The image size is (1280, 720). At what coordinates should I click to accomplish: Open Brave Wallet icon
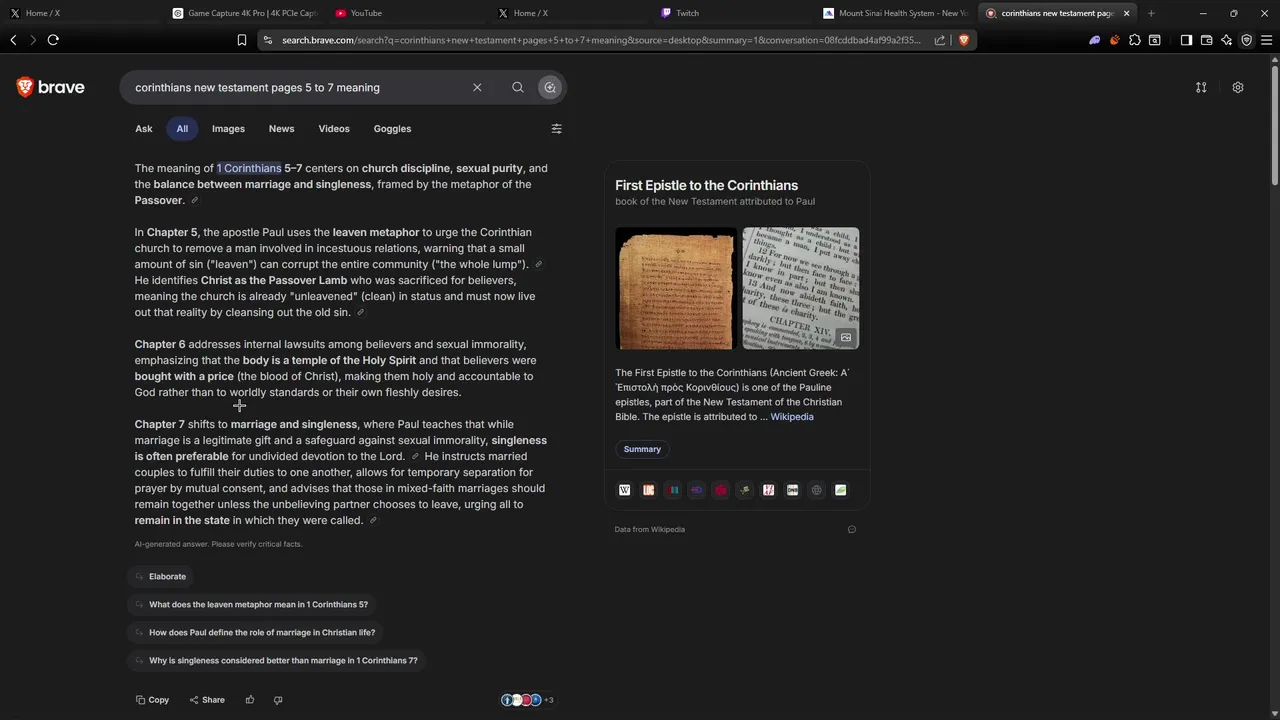coord(1207,40)
